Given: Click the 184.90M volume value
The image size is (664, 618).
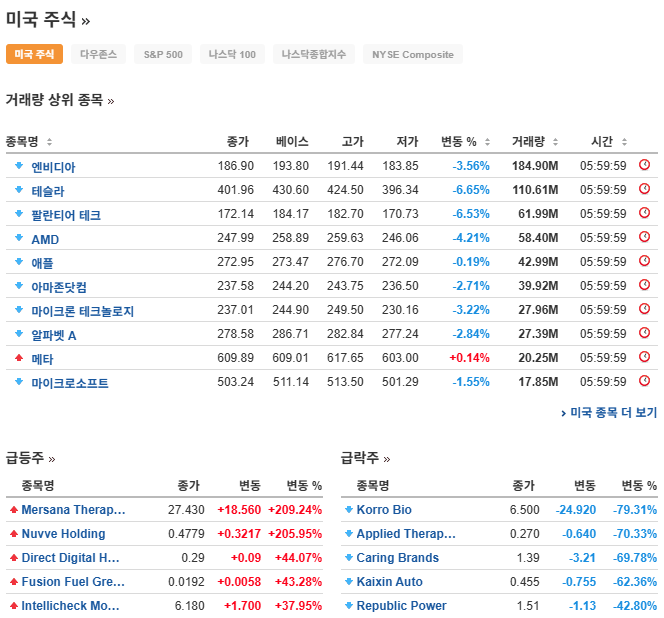Looking at the screenshot, I should click(x=535, y=166).
